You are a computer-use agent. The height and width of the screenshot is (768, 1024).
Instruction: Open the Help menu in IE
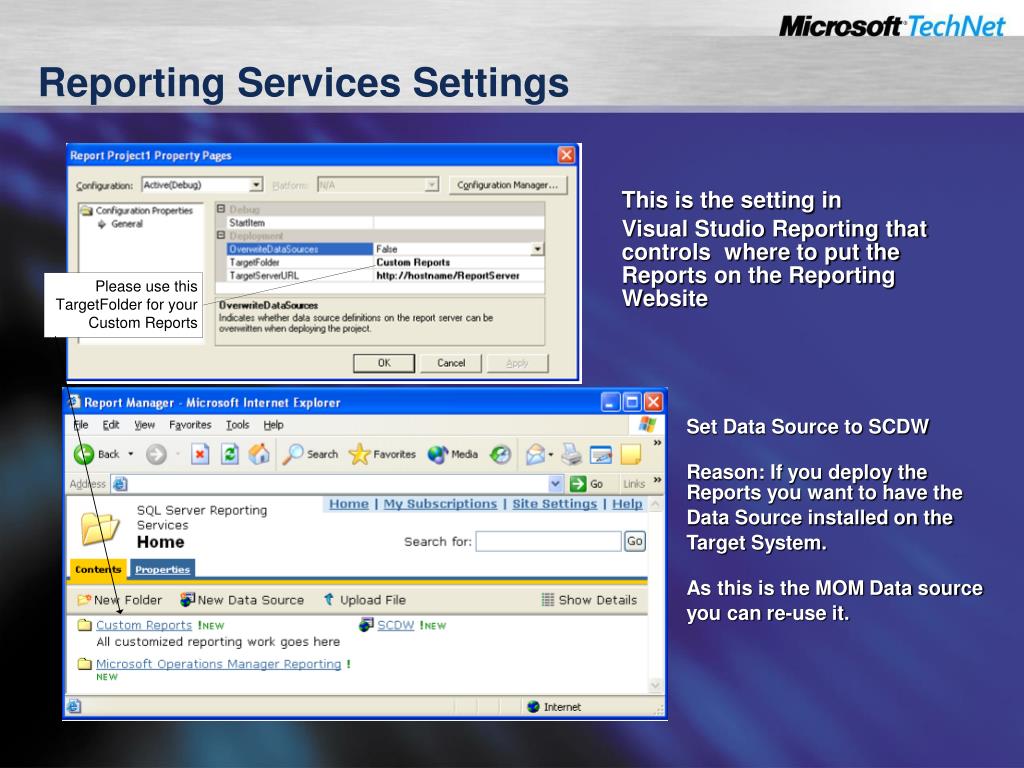tap(274, 424)
